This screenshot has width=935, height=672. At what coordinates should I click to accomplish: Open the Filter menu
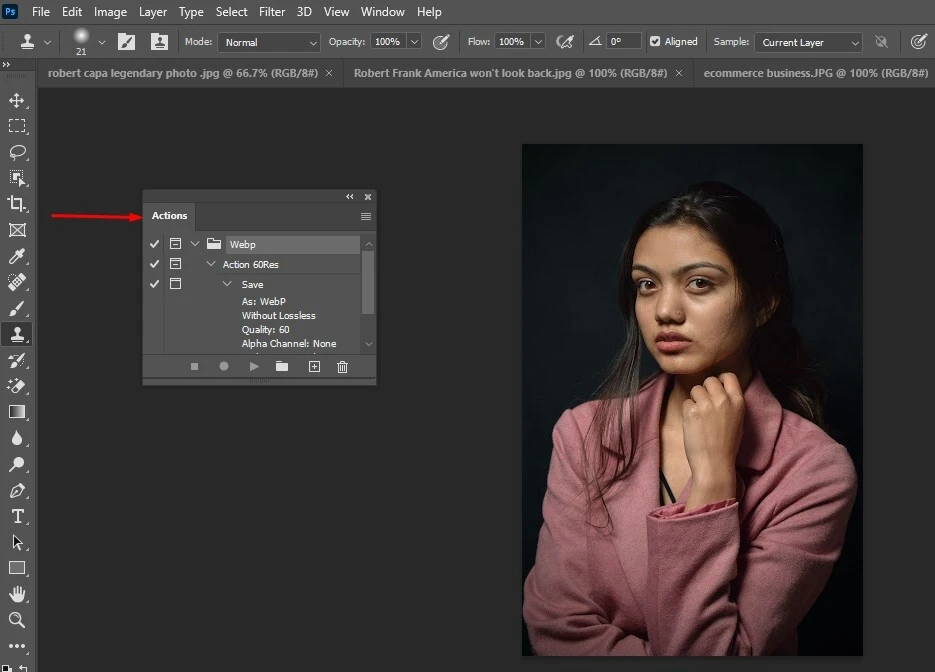(272, 11)
